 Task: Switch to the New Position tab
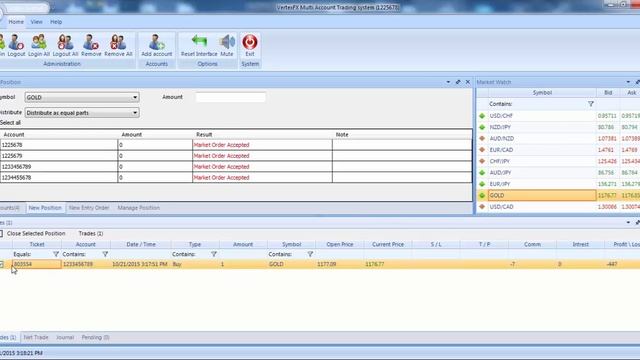[45, 208]
